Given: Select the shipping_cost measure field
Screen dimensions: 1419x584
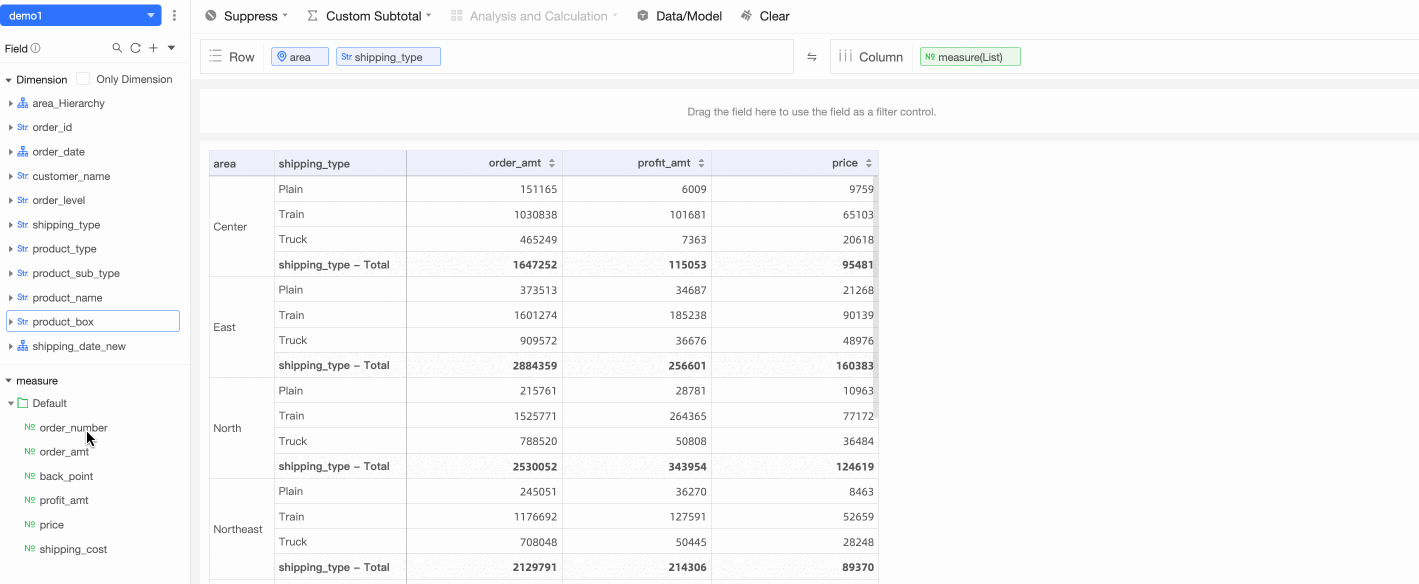Looking at the screenshot, I should click(x=73, y=549).
